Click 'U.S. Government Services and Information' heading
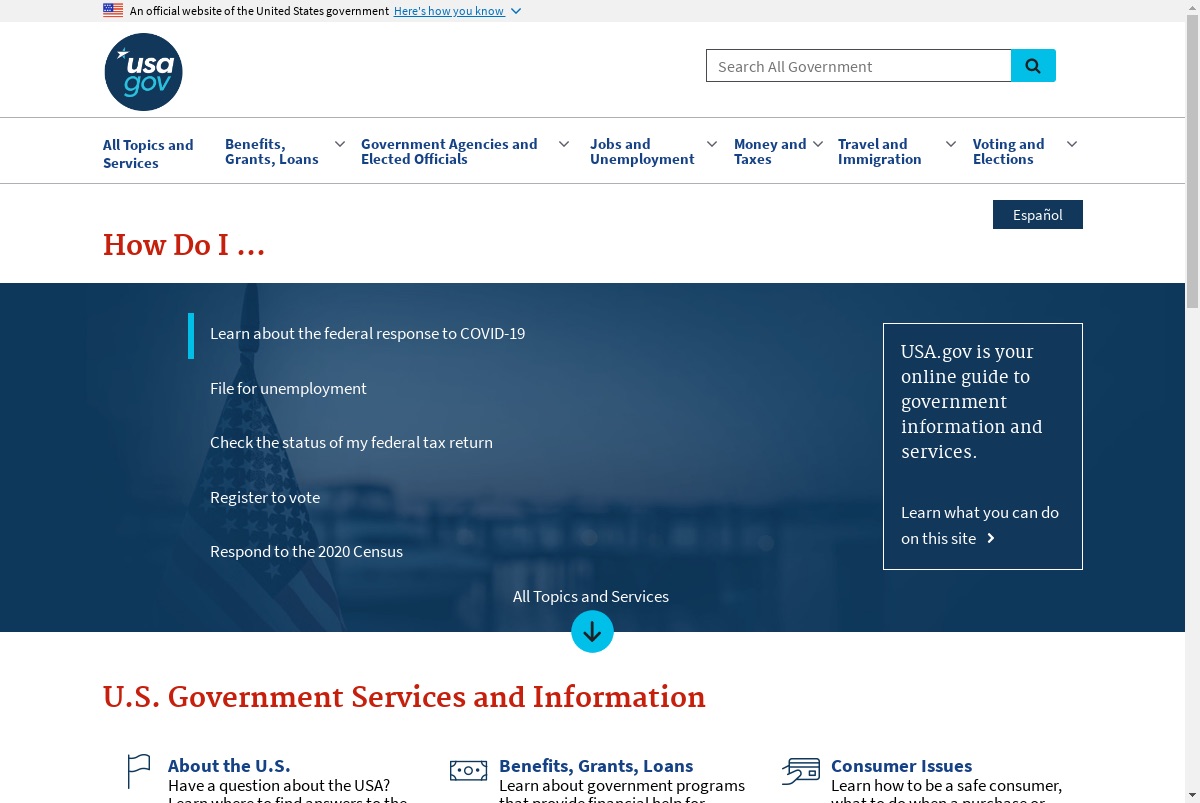 (404, 697)
